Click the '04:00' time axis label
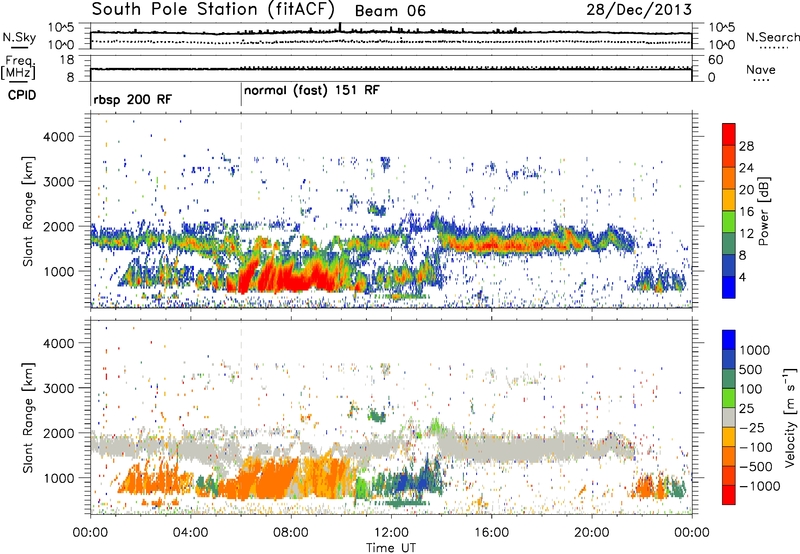 pos(191,533)
